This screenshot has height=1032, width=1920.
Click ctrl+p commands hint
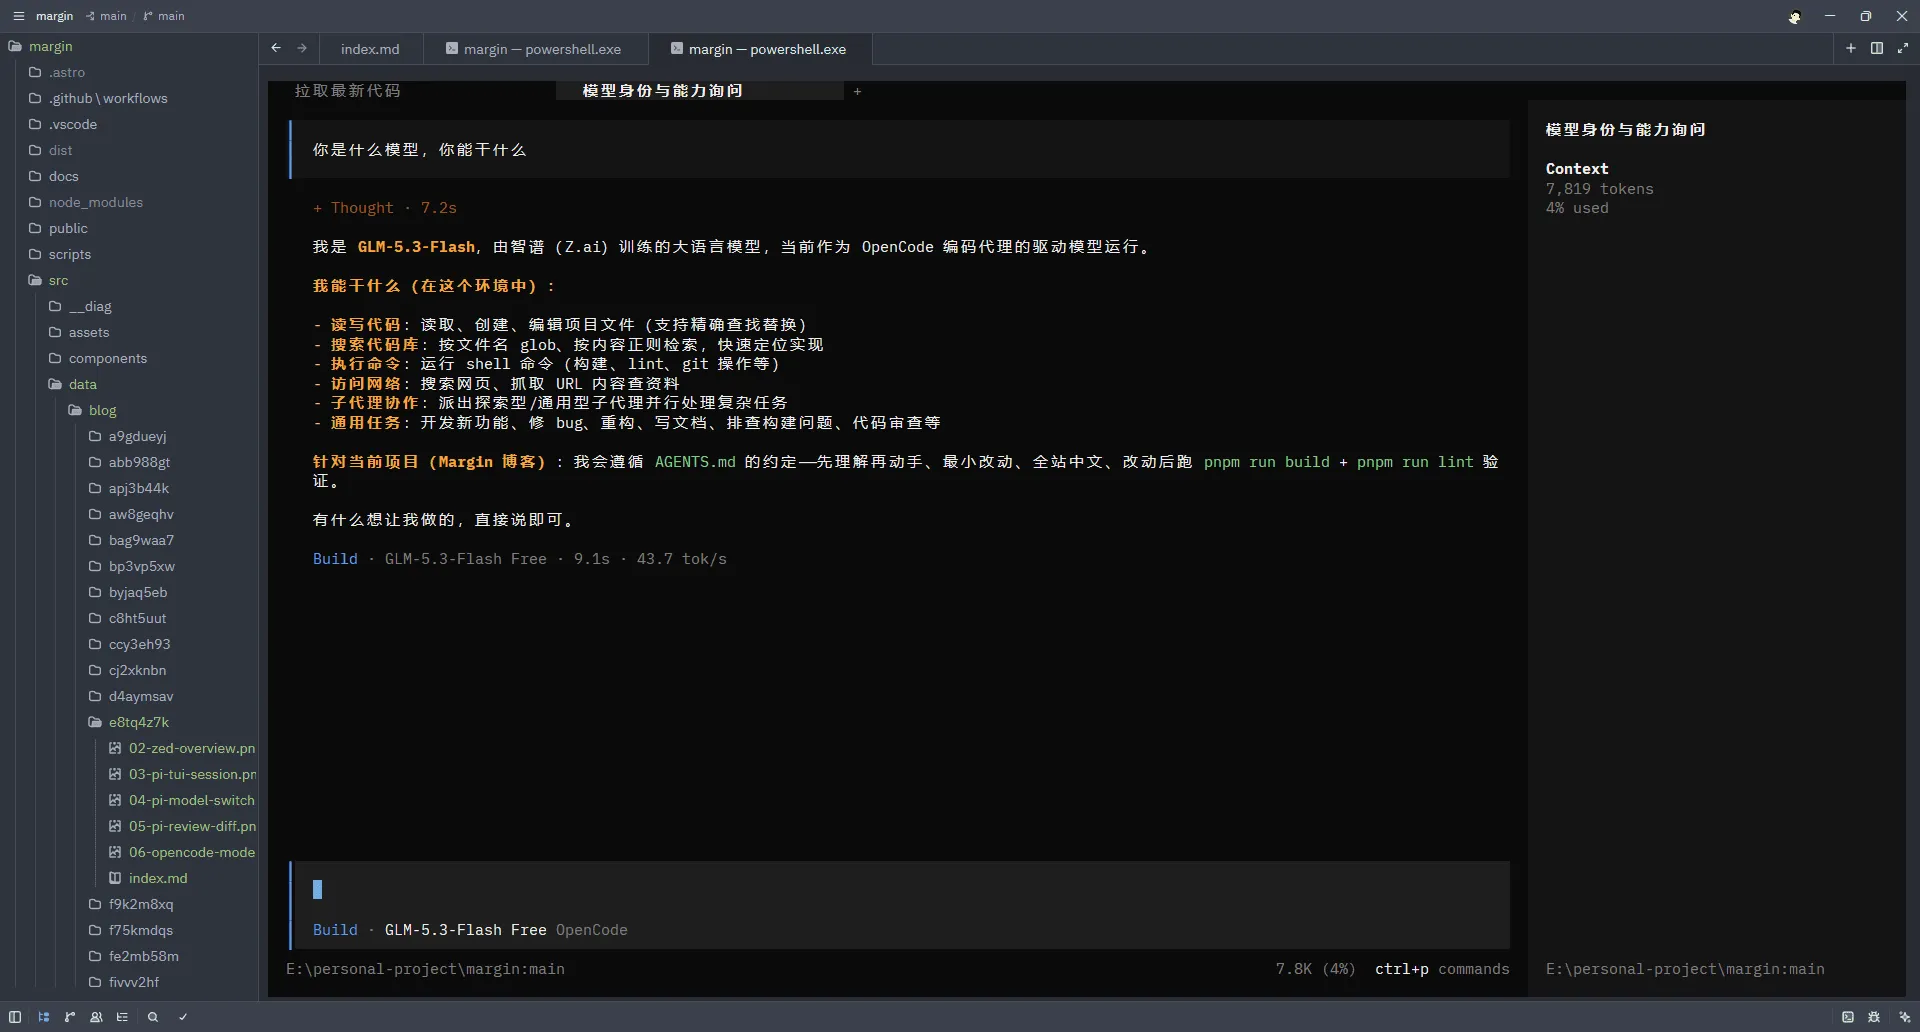pos(1442,969)
